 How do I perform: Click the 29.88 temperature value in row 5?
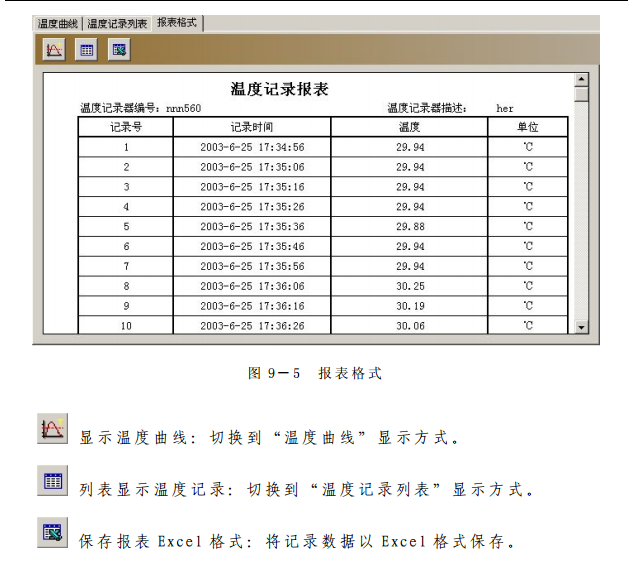(x=410, y=227)
